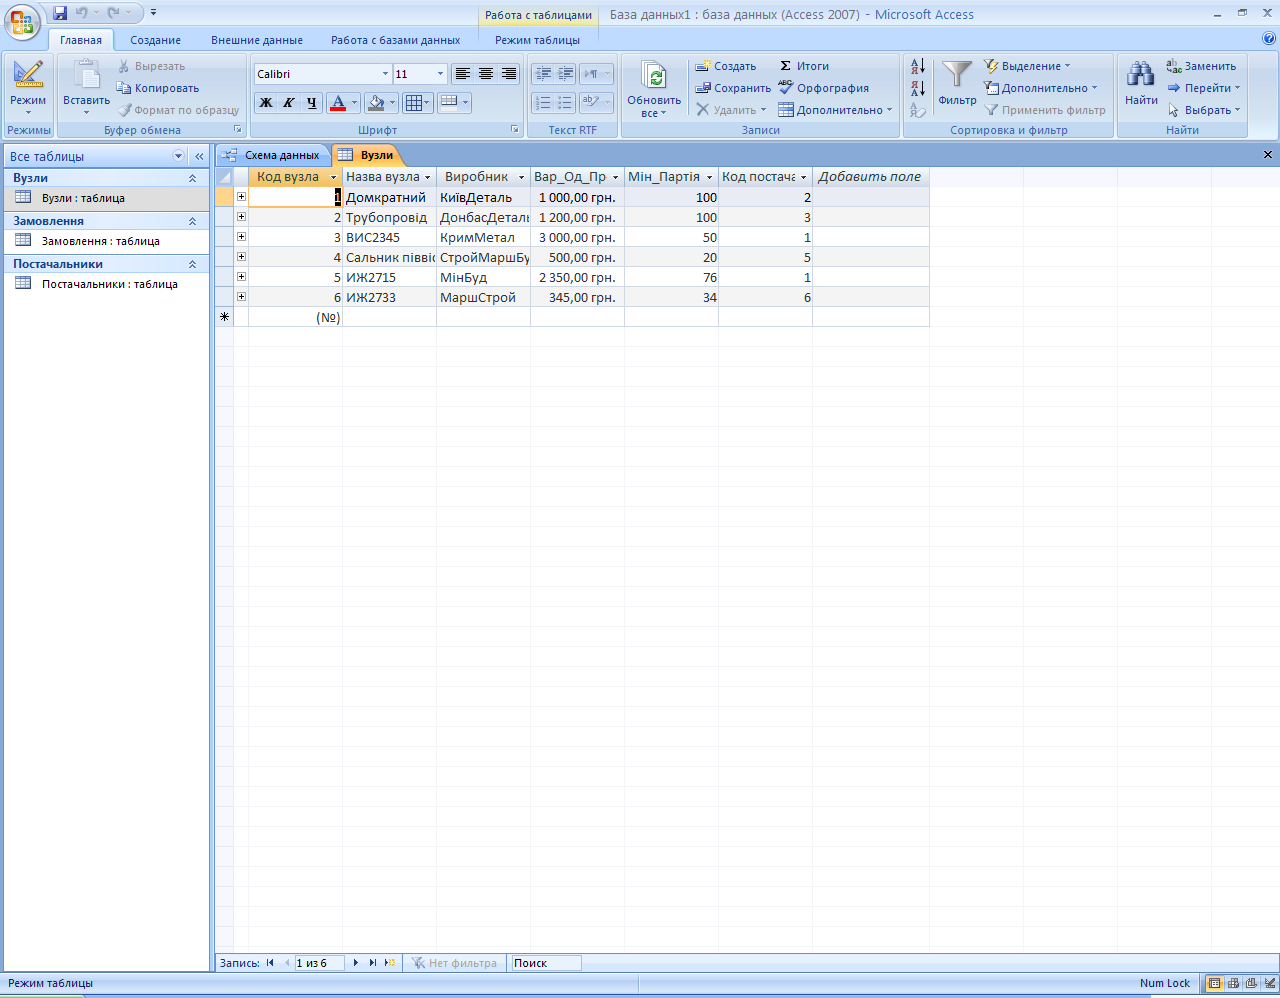
Task: Sort ascending with the А-Я icon
Action: tap(918, 67)
